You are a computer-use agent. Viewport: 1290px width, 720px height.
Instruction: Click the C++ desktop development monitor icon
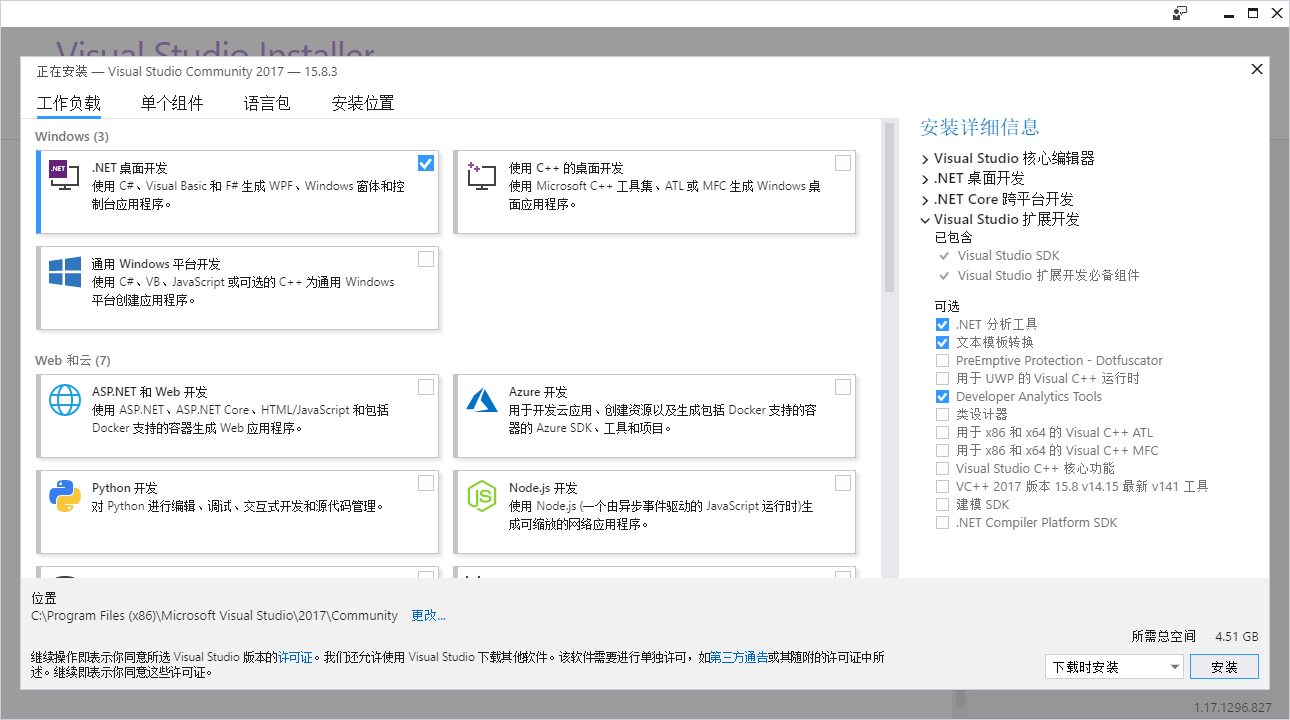tap(482, 177)
